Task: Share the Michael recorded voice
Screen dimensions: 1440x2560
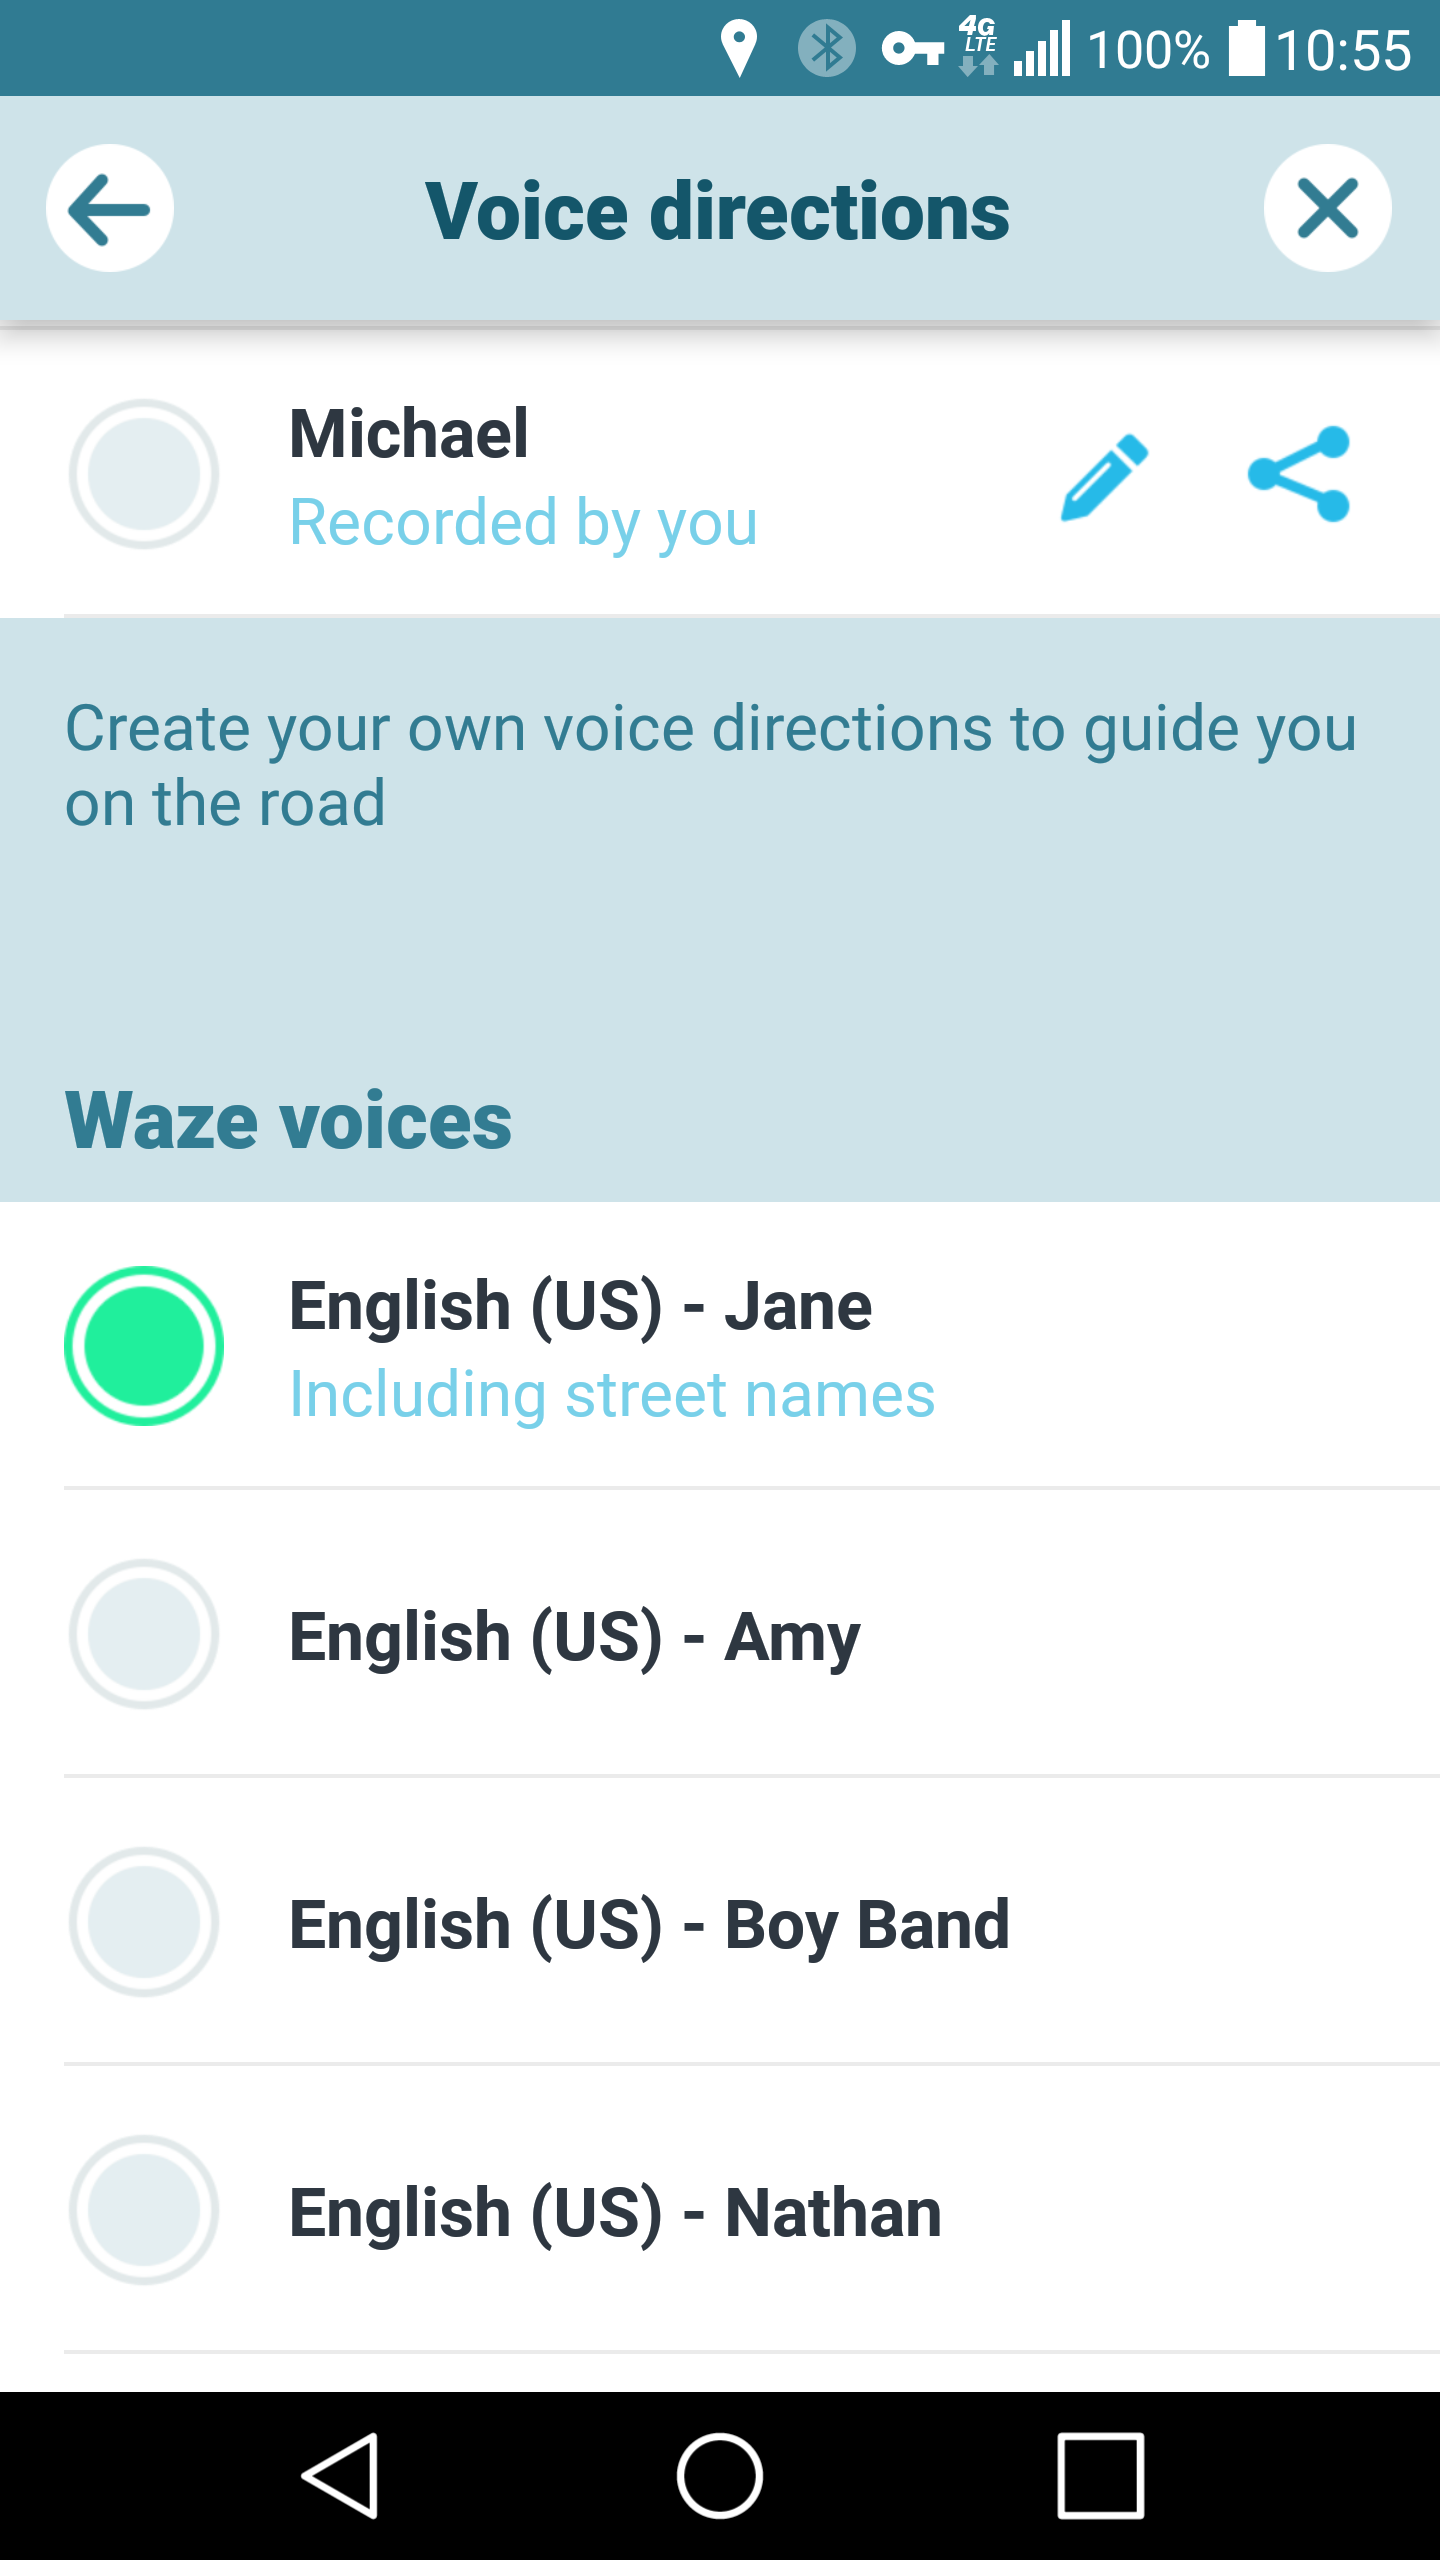Action: click(x=1299, y=474)
